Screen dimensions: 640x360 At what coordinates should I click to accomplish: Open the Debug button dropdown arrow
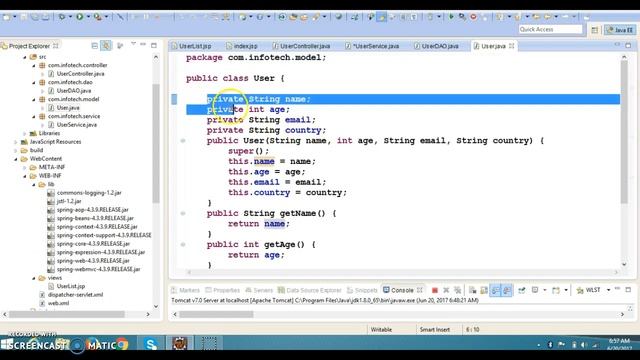point(70,17)
